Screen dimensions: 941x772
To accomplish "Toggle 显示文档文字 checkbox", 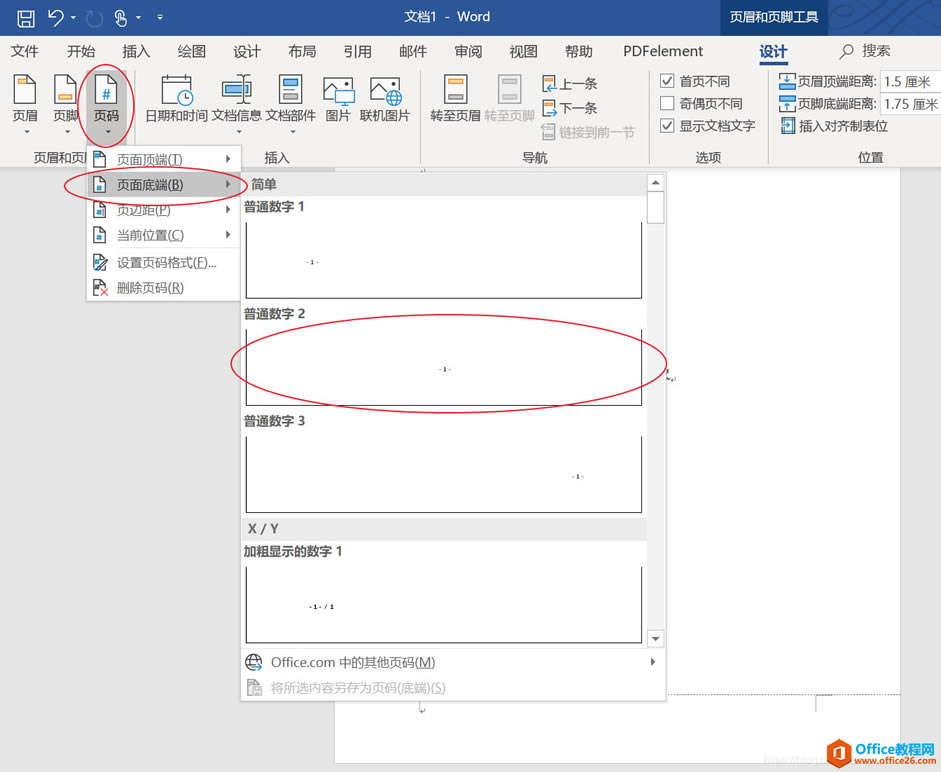I will (667, 126).
